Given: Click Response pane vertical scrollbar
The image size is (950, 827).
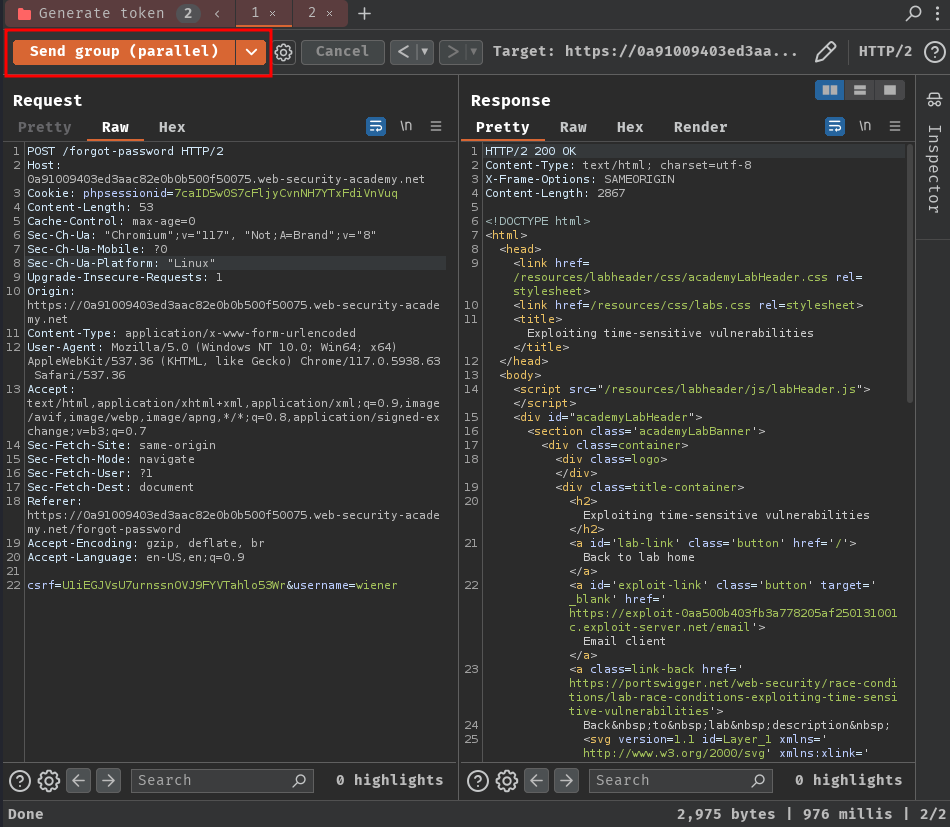Looking at the screenshot, I should tap(910, 273).
